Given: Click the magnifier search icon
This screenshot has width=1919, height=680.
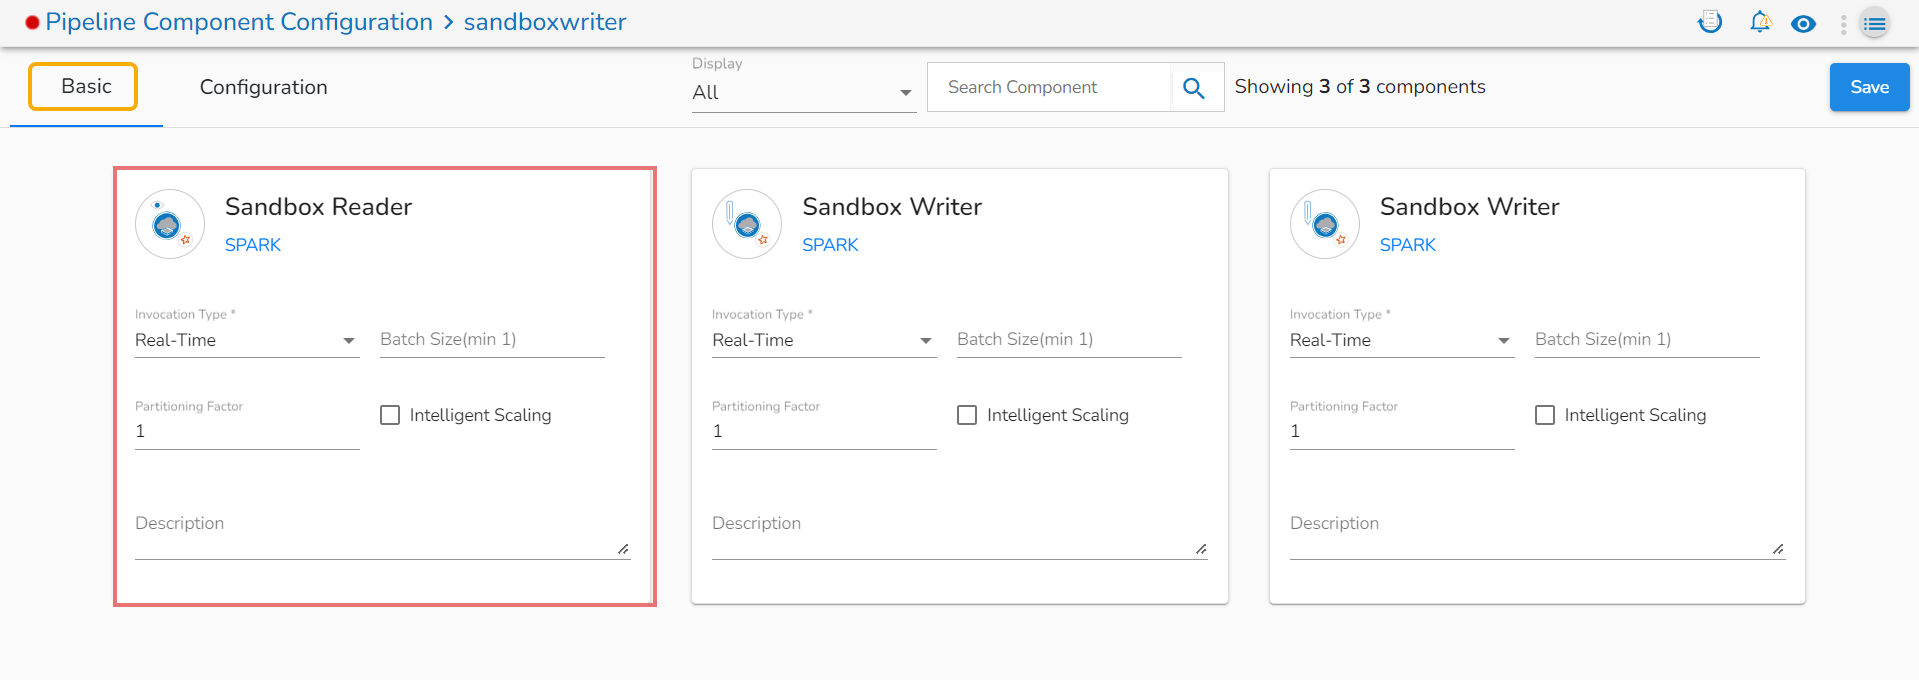Looking at the screenshot, I should click(x=1194, y=88).
